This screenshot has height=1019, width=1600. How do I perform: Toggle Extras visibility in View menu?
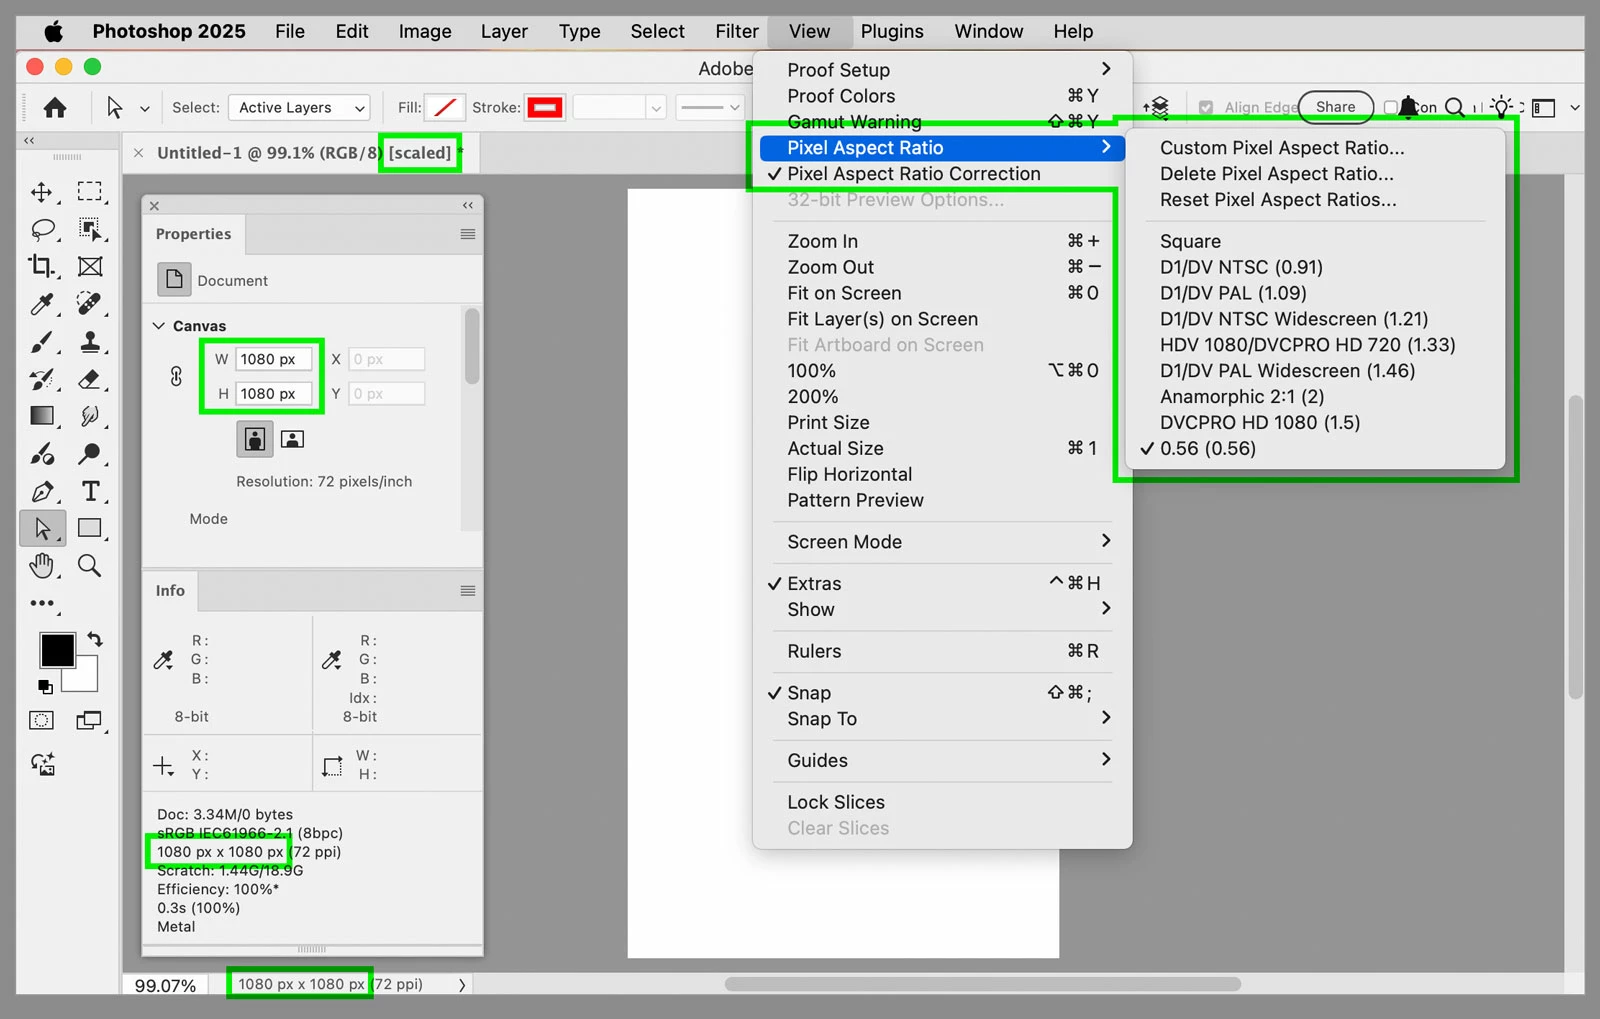(x=941, y=583)
